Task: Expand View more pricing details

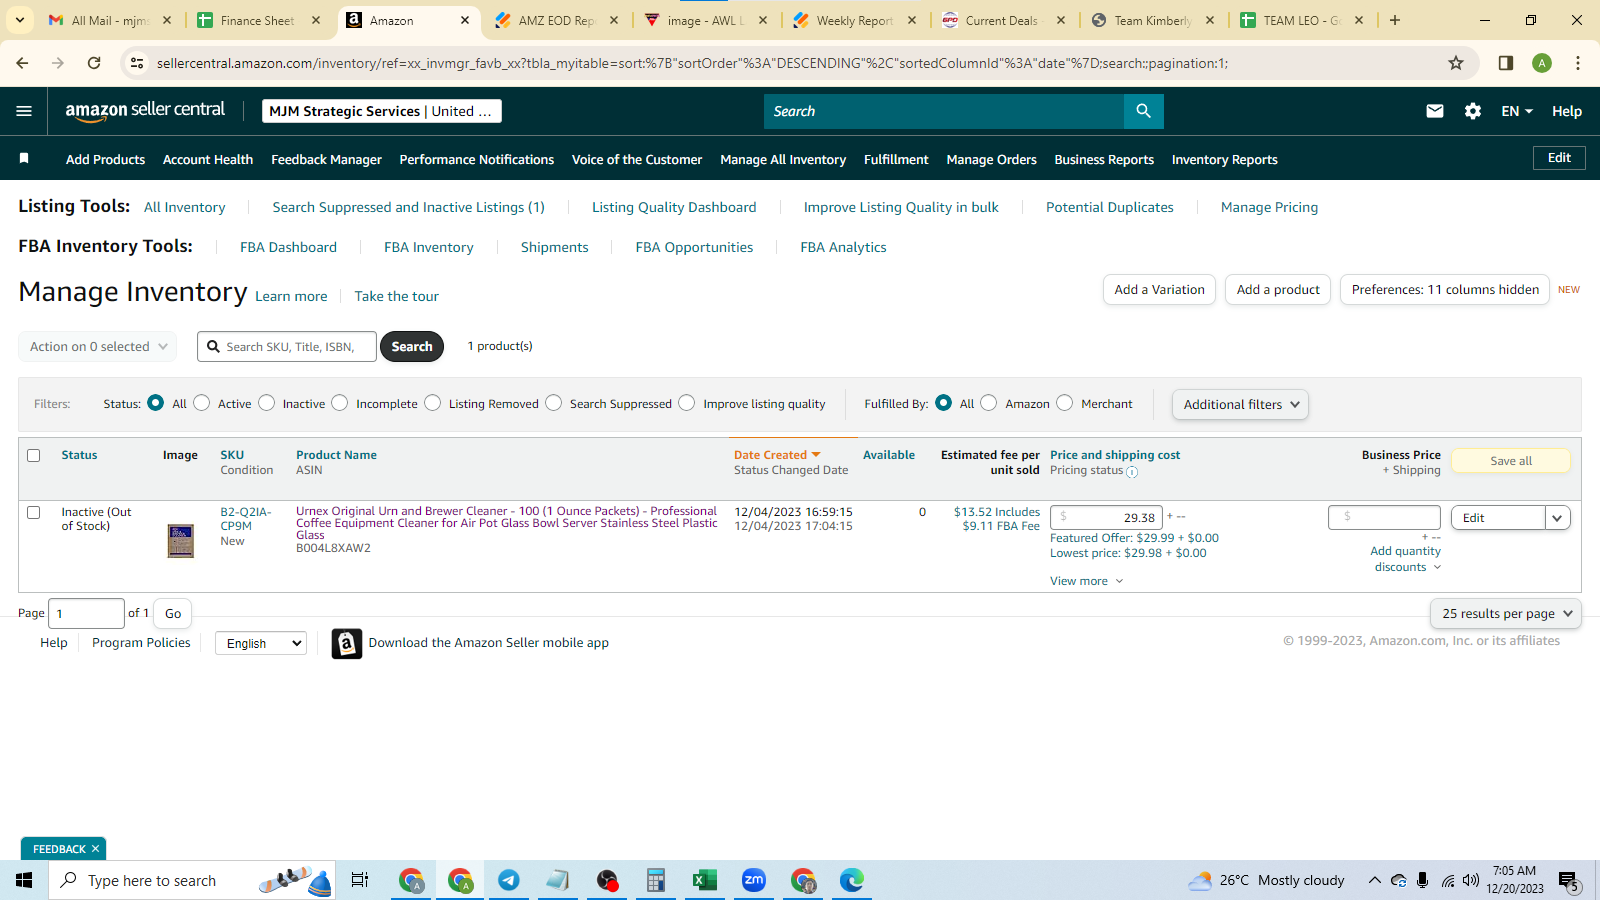Action: pyautogui.click(x=1086, y=581)
